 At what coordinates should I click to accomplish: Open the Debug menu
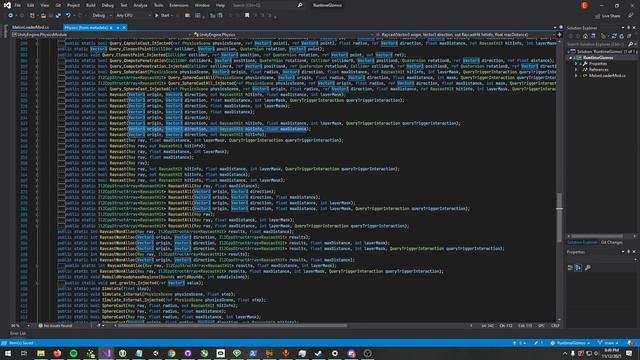pos(108,5)
